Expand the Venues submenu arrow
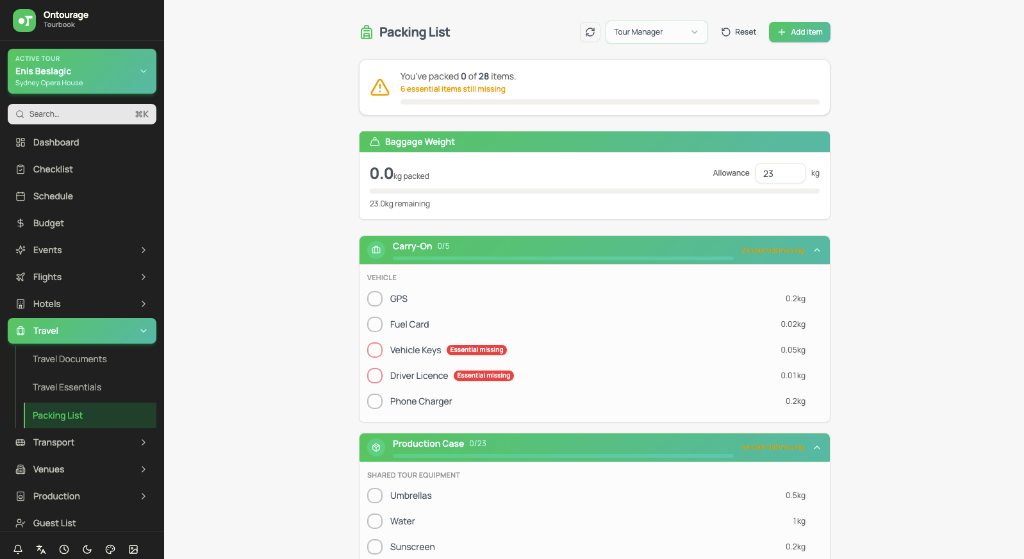Image resolution: width=1024 pixels, height=559 pixels. (144, 469)
